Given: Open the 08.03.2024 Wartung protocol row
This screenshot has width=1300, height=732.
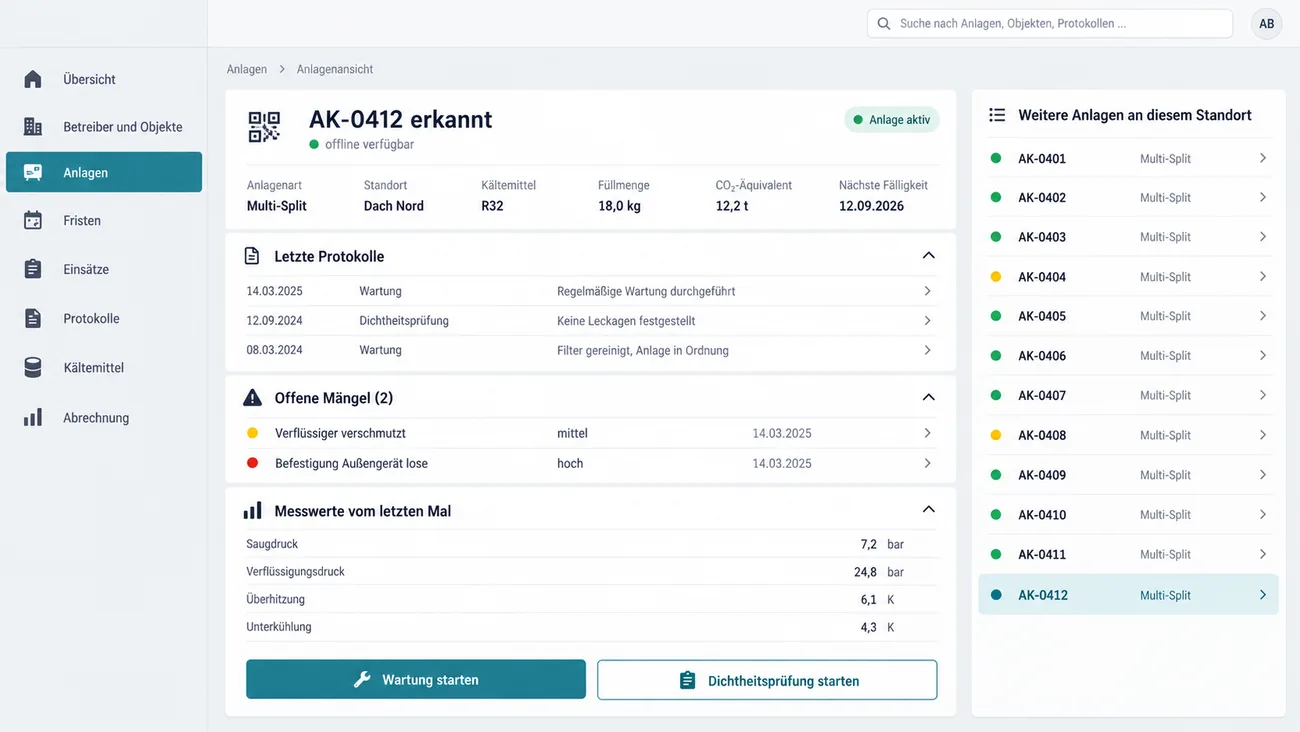Looking at the screenshot, I should (590, 350).
